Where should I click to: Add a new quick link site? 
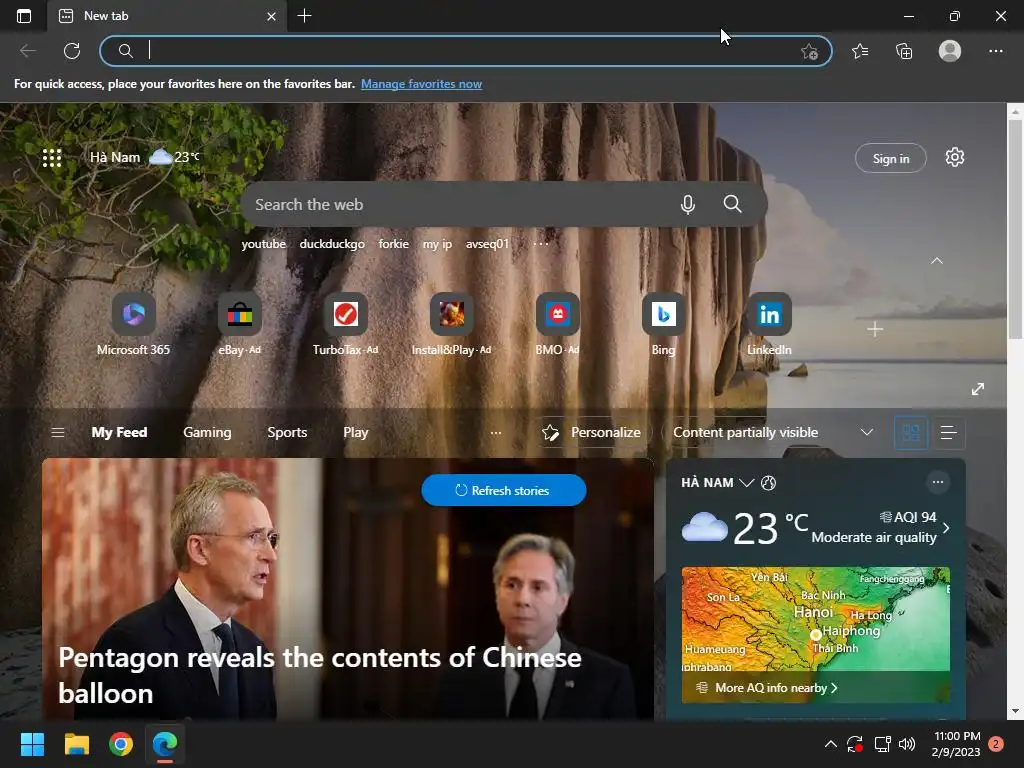coord(875,329)
